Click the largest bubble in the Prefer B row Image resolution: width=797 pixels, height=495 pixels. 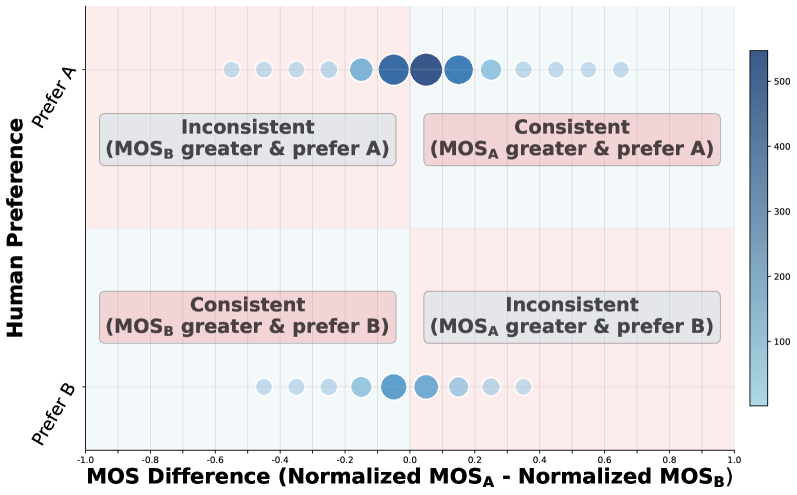tap(394, 387)
